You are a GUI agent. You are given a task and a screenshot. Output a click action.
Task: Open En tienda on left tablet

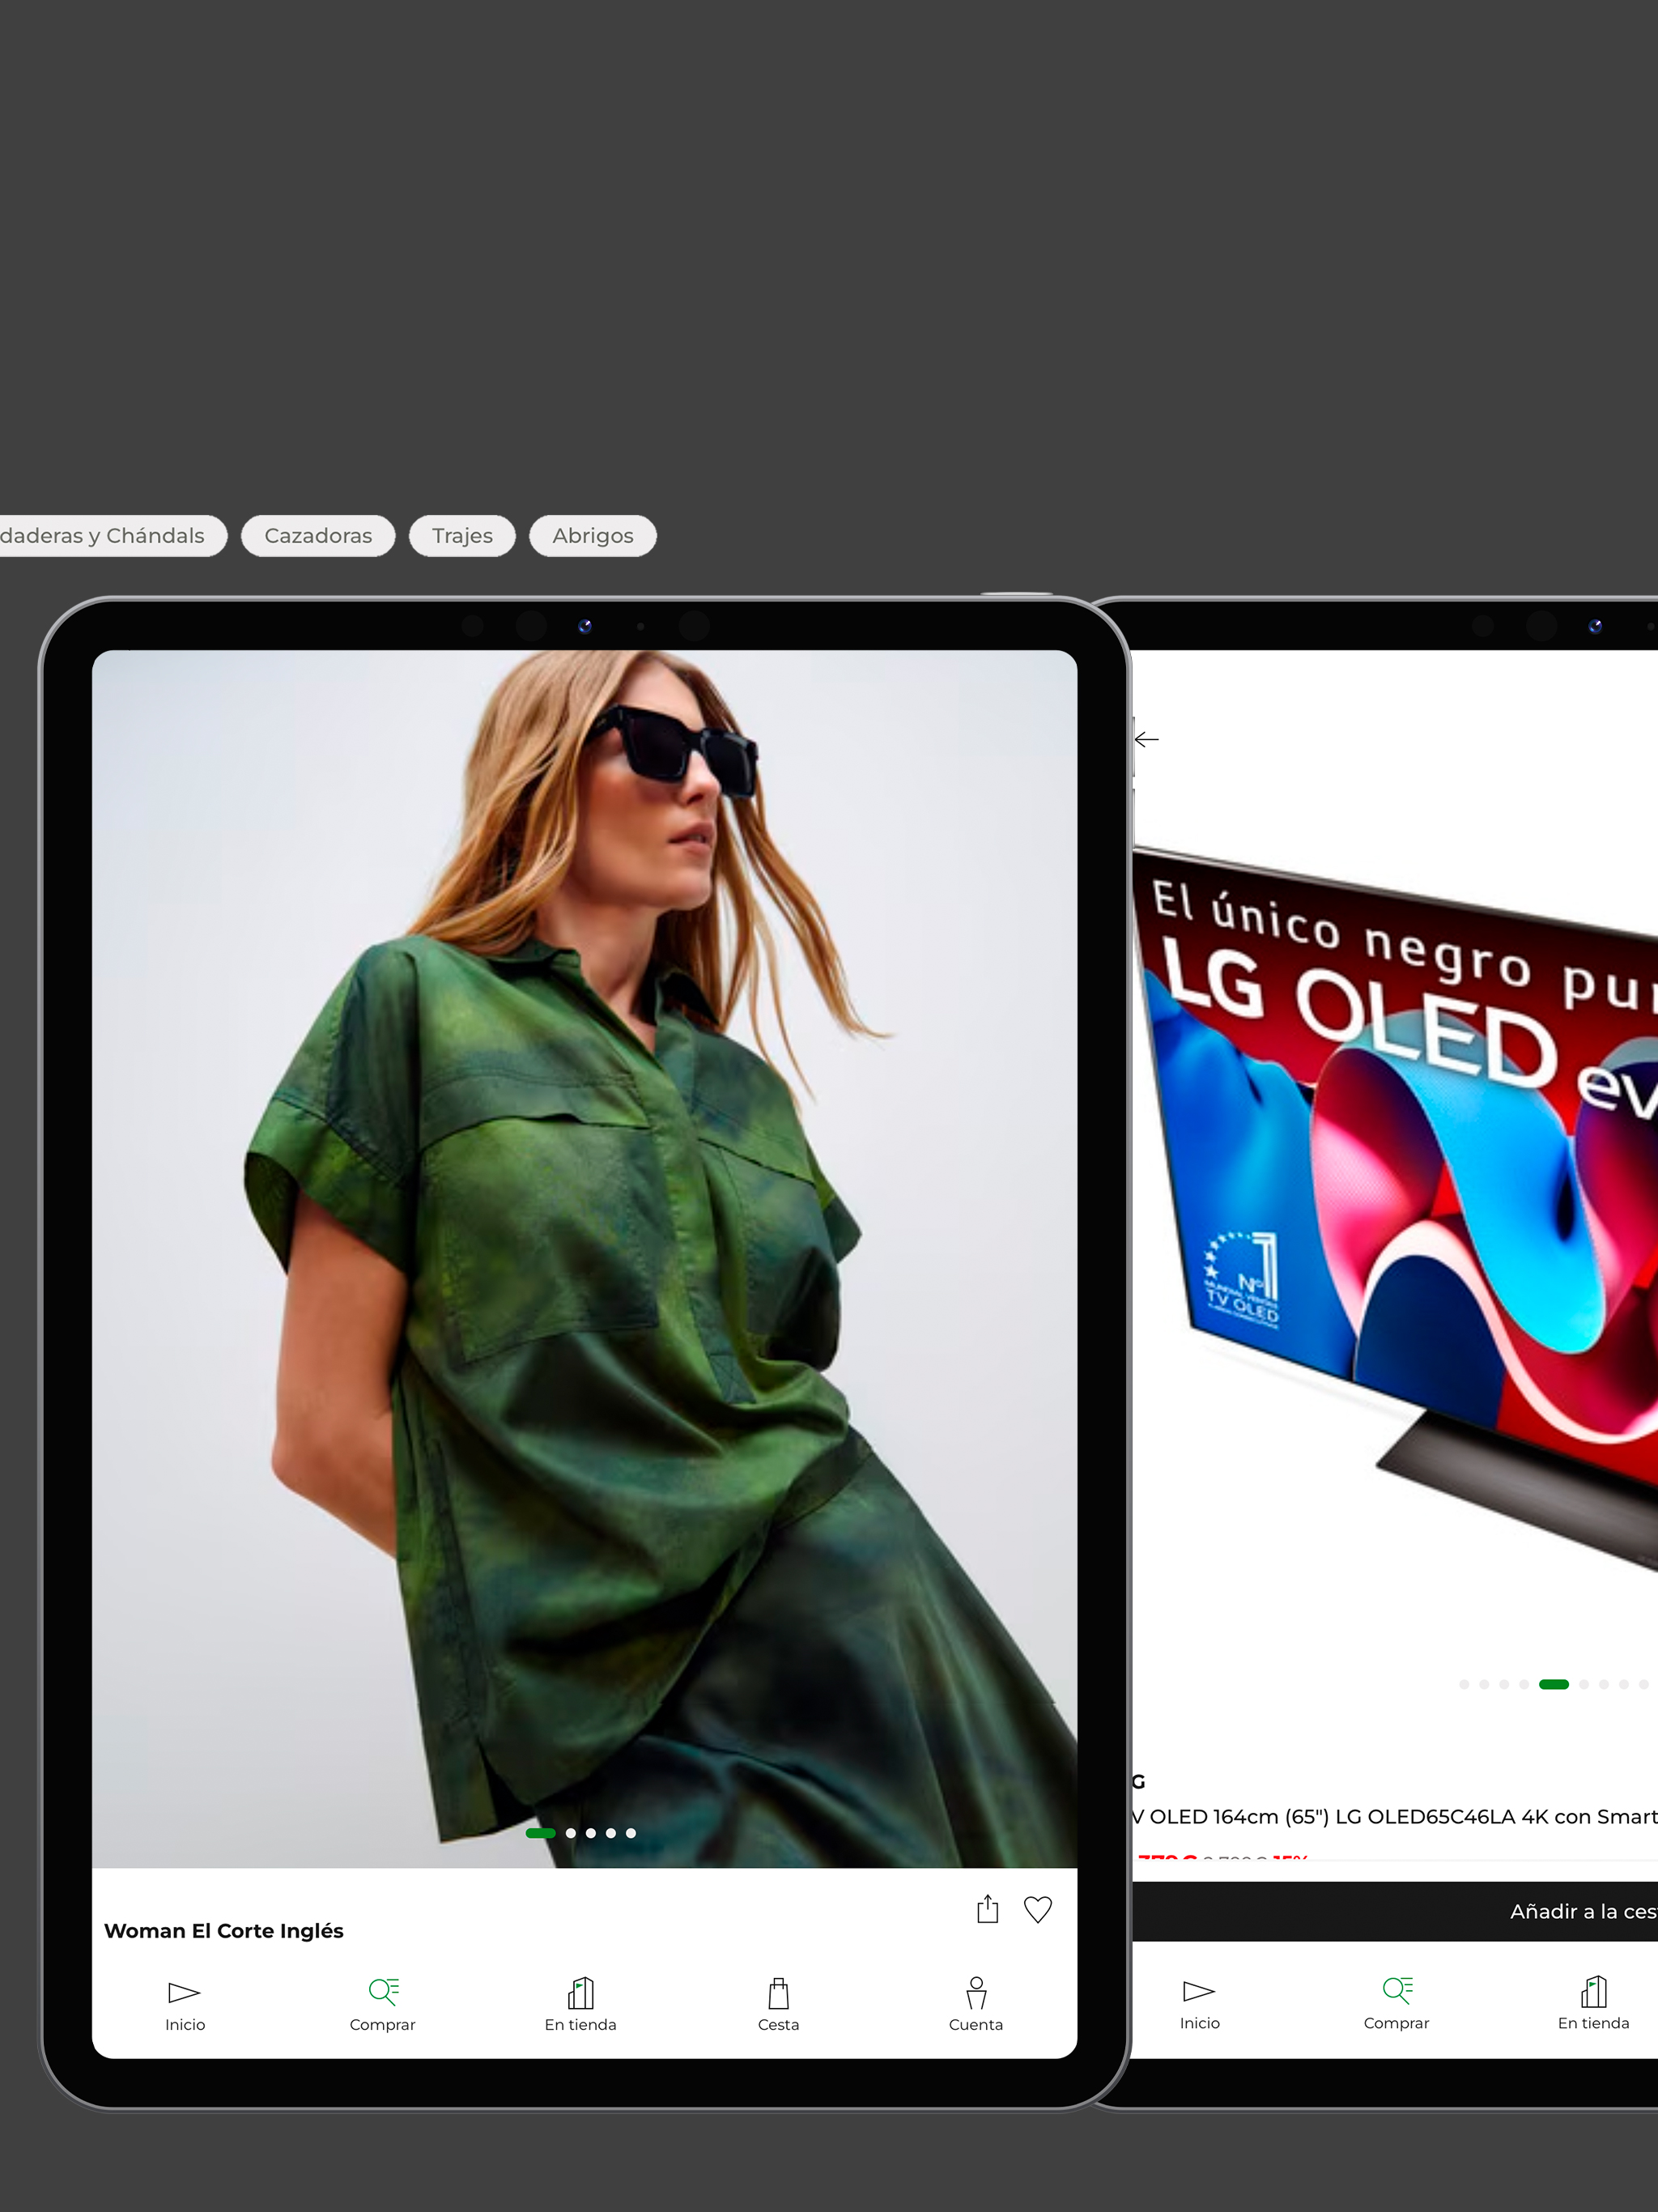pos(580,2004)
